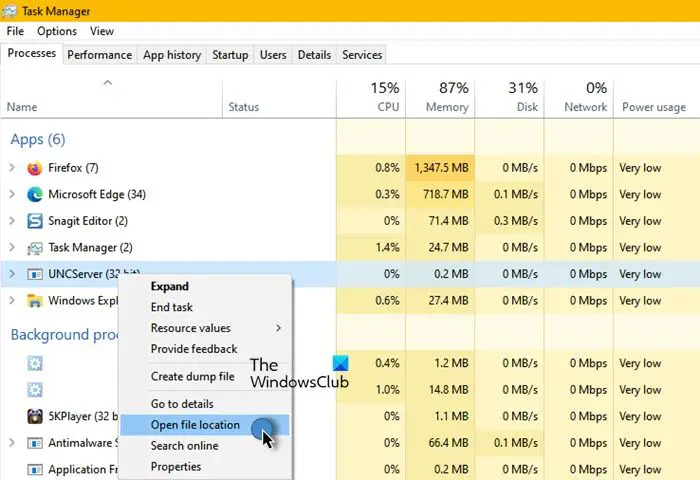Choose Search online in context menu

click(x=205, y=446)
